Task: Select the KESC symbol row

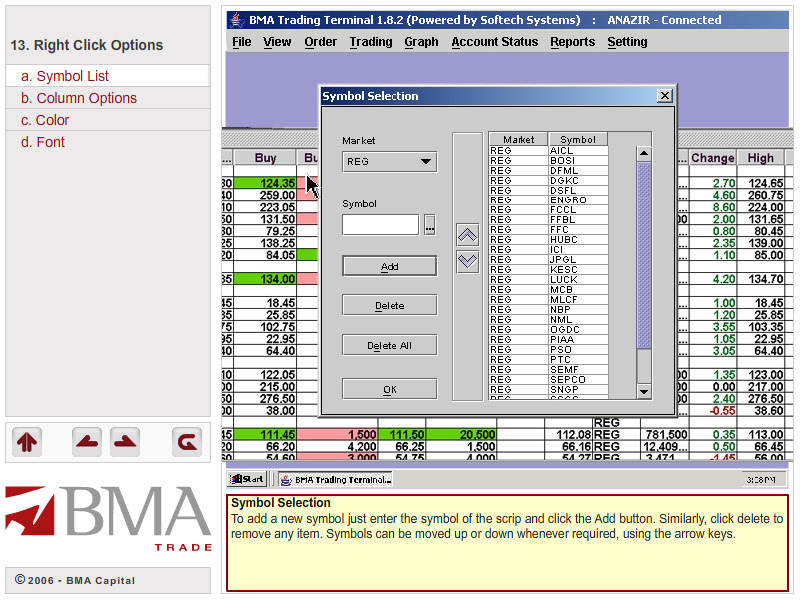Action: pyautogui.click(x=548, y=269)
